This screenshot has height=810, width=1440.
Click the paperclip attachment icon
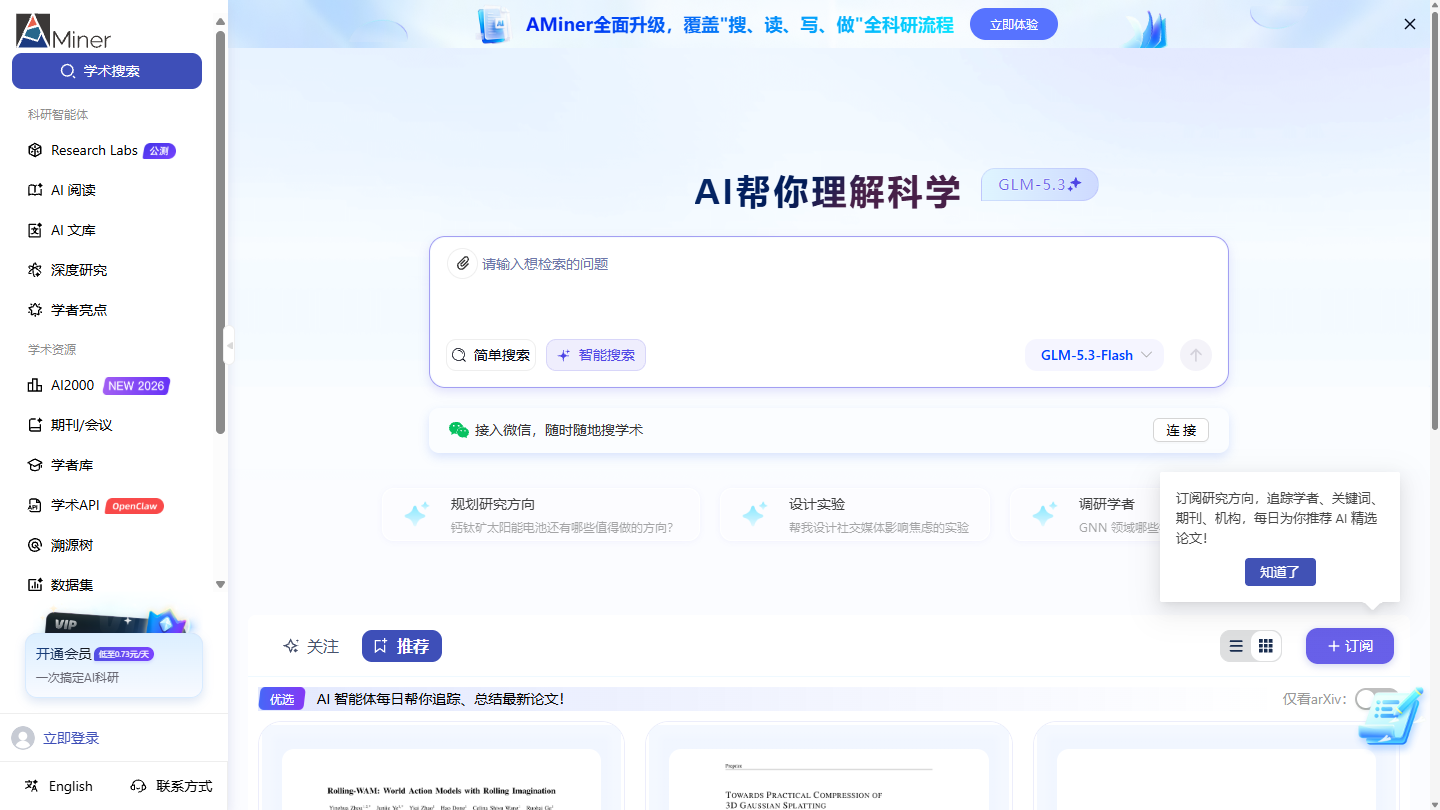(462, 264)
